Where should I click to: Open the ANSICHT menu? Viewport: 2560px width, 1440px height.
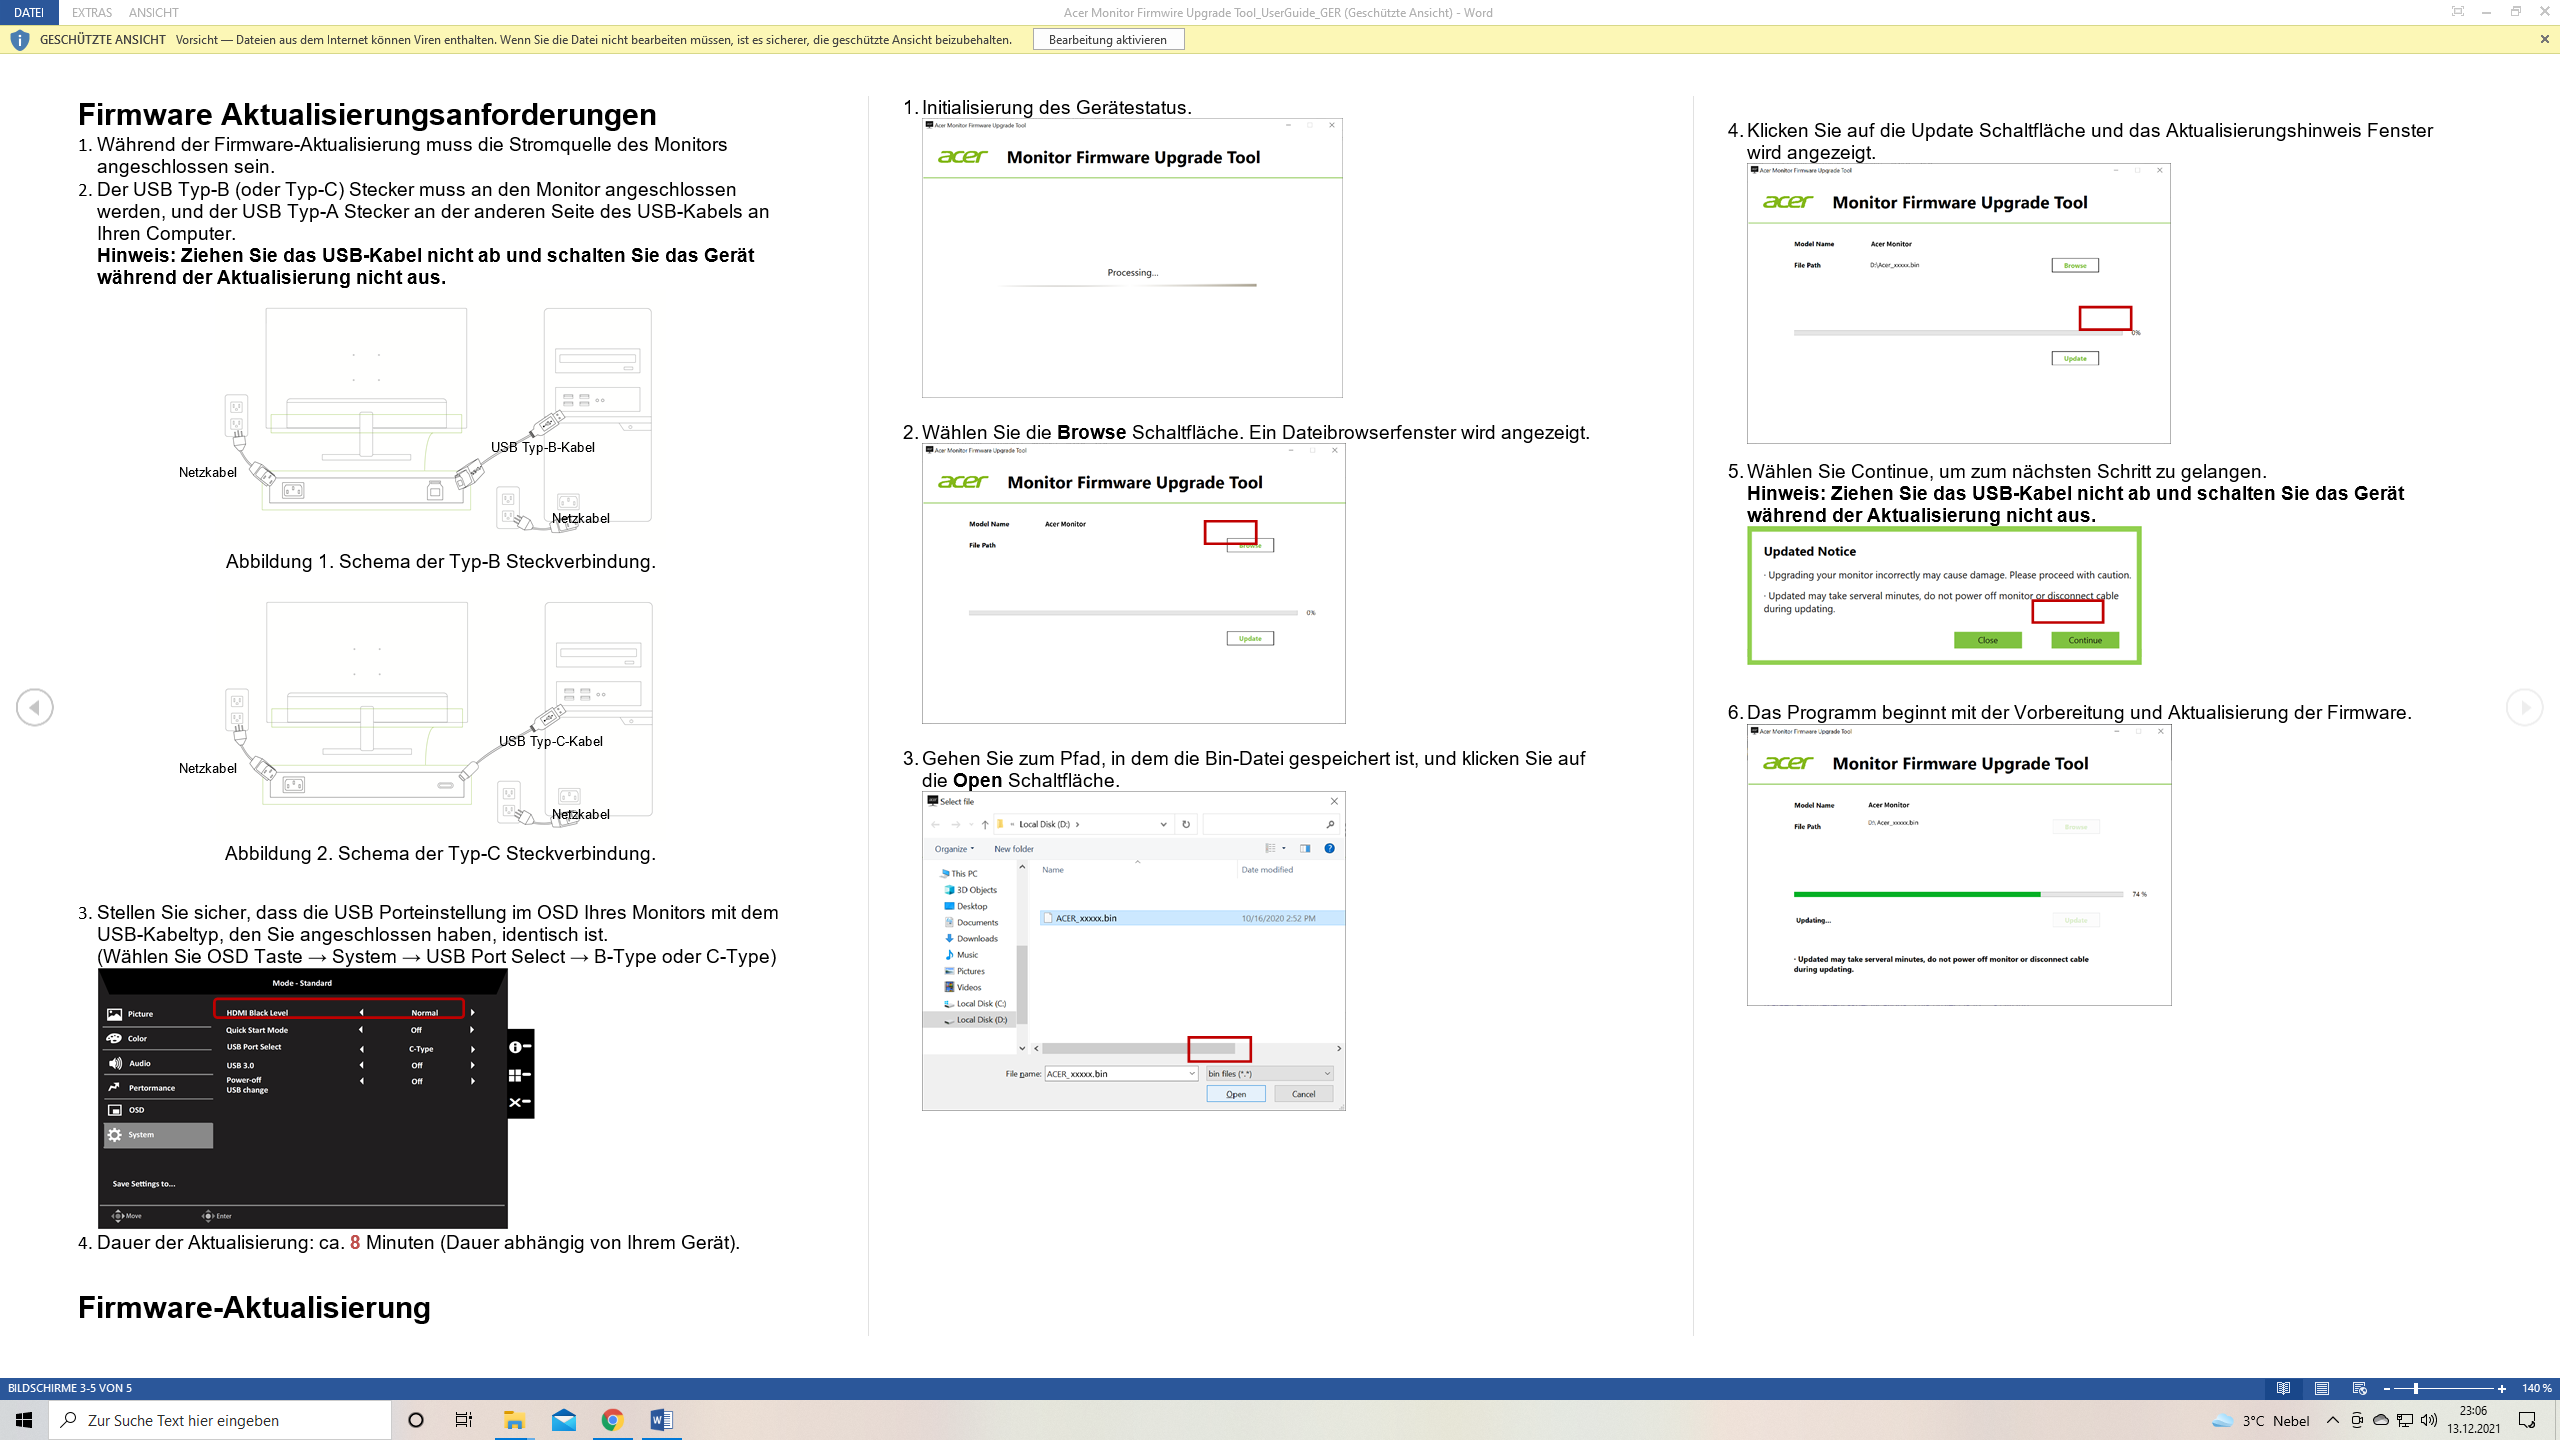pyautogui.click(x=153, y=12)
